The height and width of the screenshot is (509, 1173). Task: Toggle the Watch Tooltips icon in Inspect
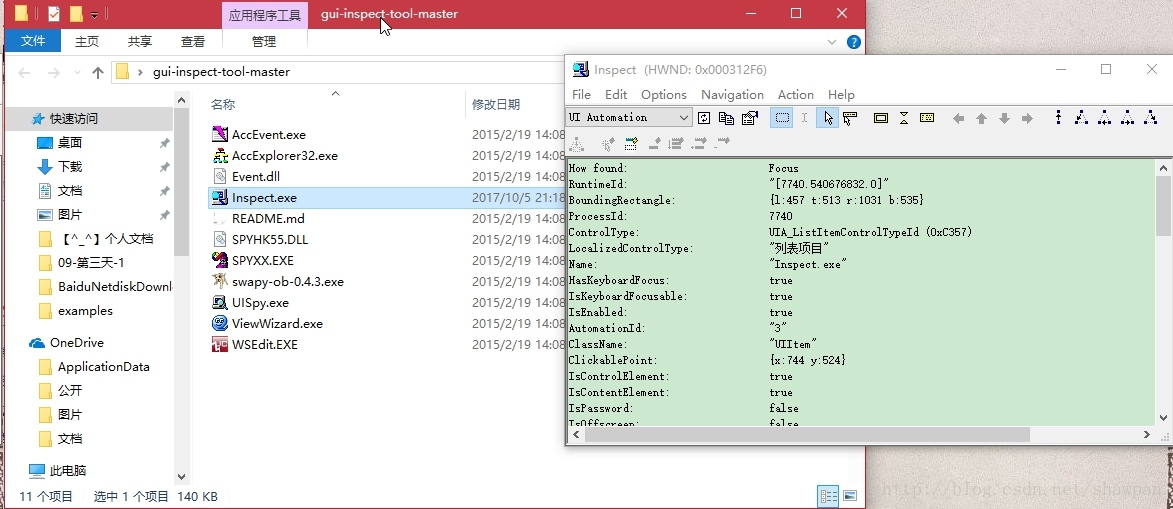849,118
